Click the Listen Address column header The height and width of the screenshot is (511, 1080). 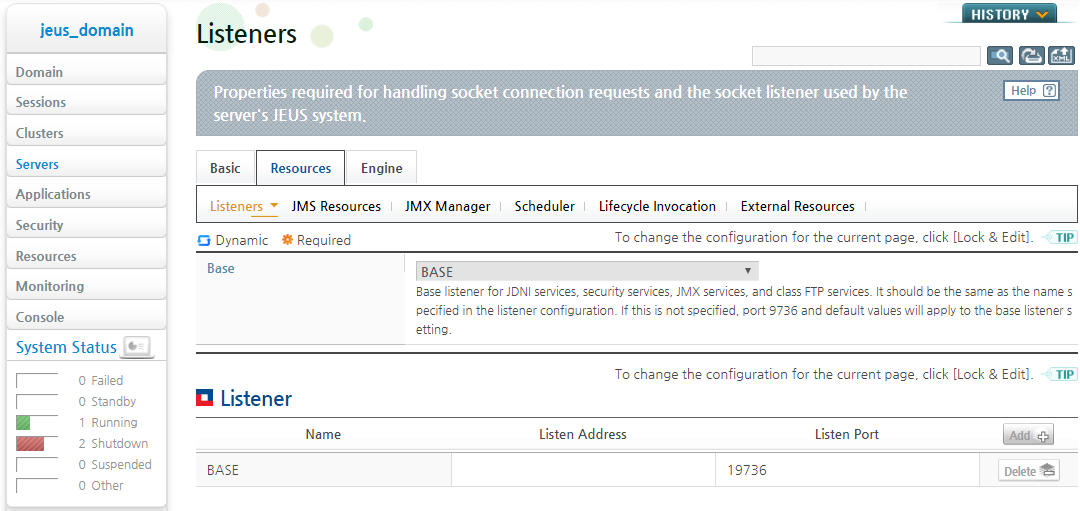coord(583,435)
